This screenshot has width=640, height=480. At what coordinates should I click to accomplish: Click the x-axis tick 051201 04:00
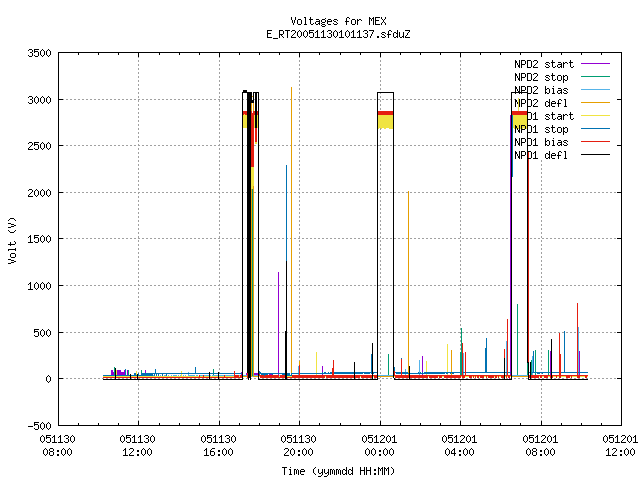coord(459,446)
